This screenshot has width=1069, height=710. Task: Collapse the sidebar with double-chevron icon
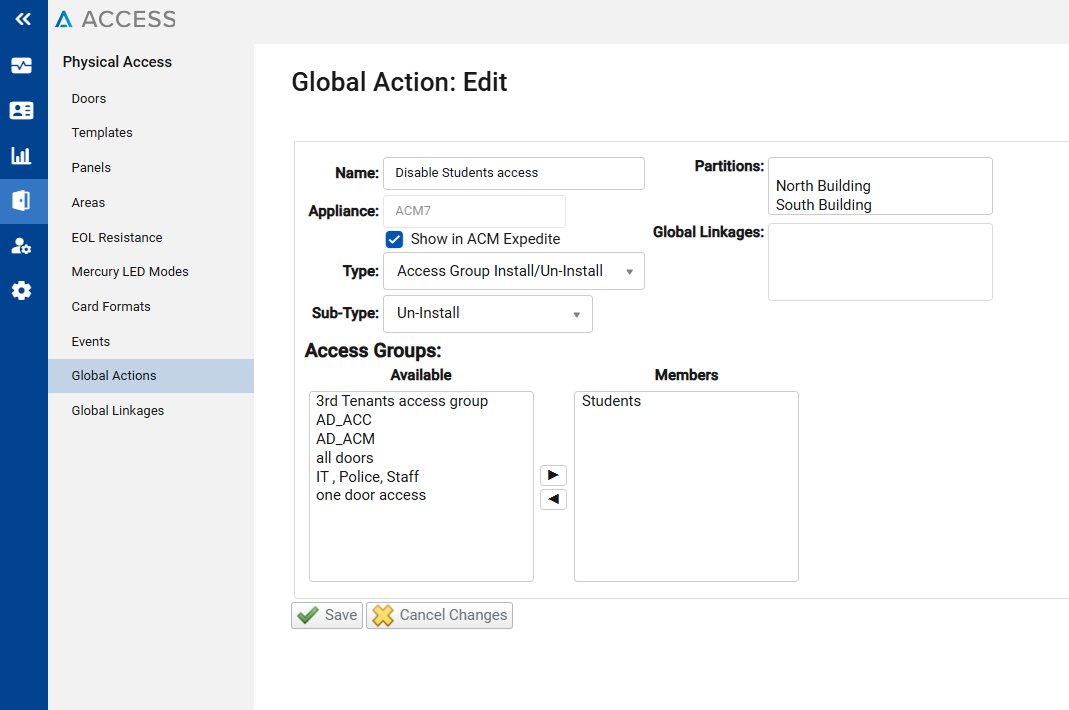23,19
